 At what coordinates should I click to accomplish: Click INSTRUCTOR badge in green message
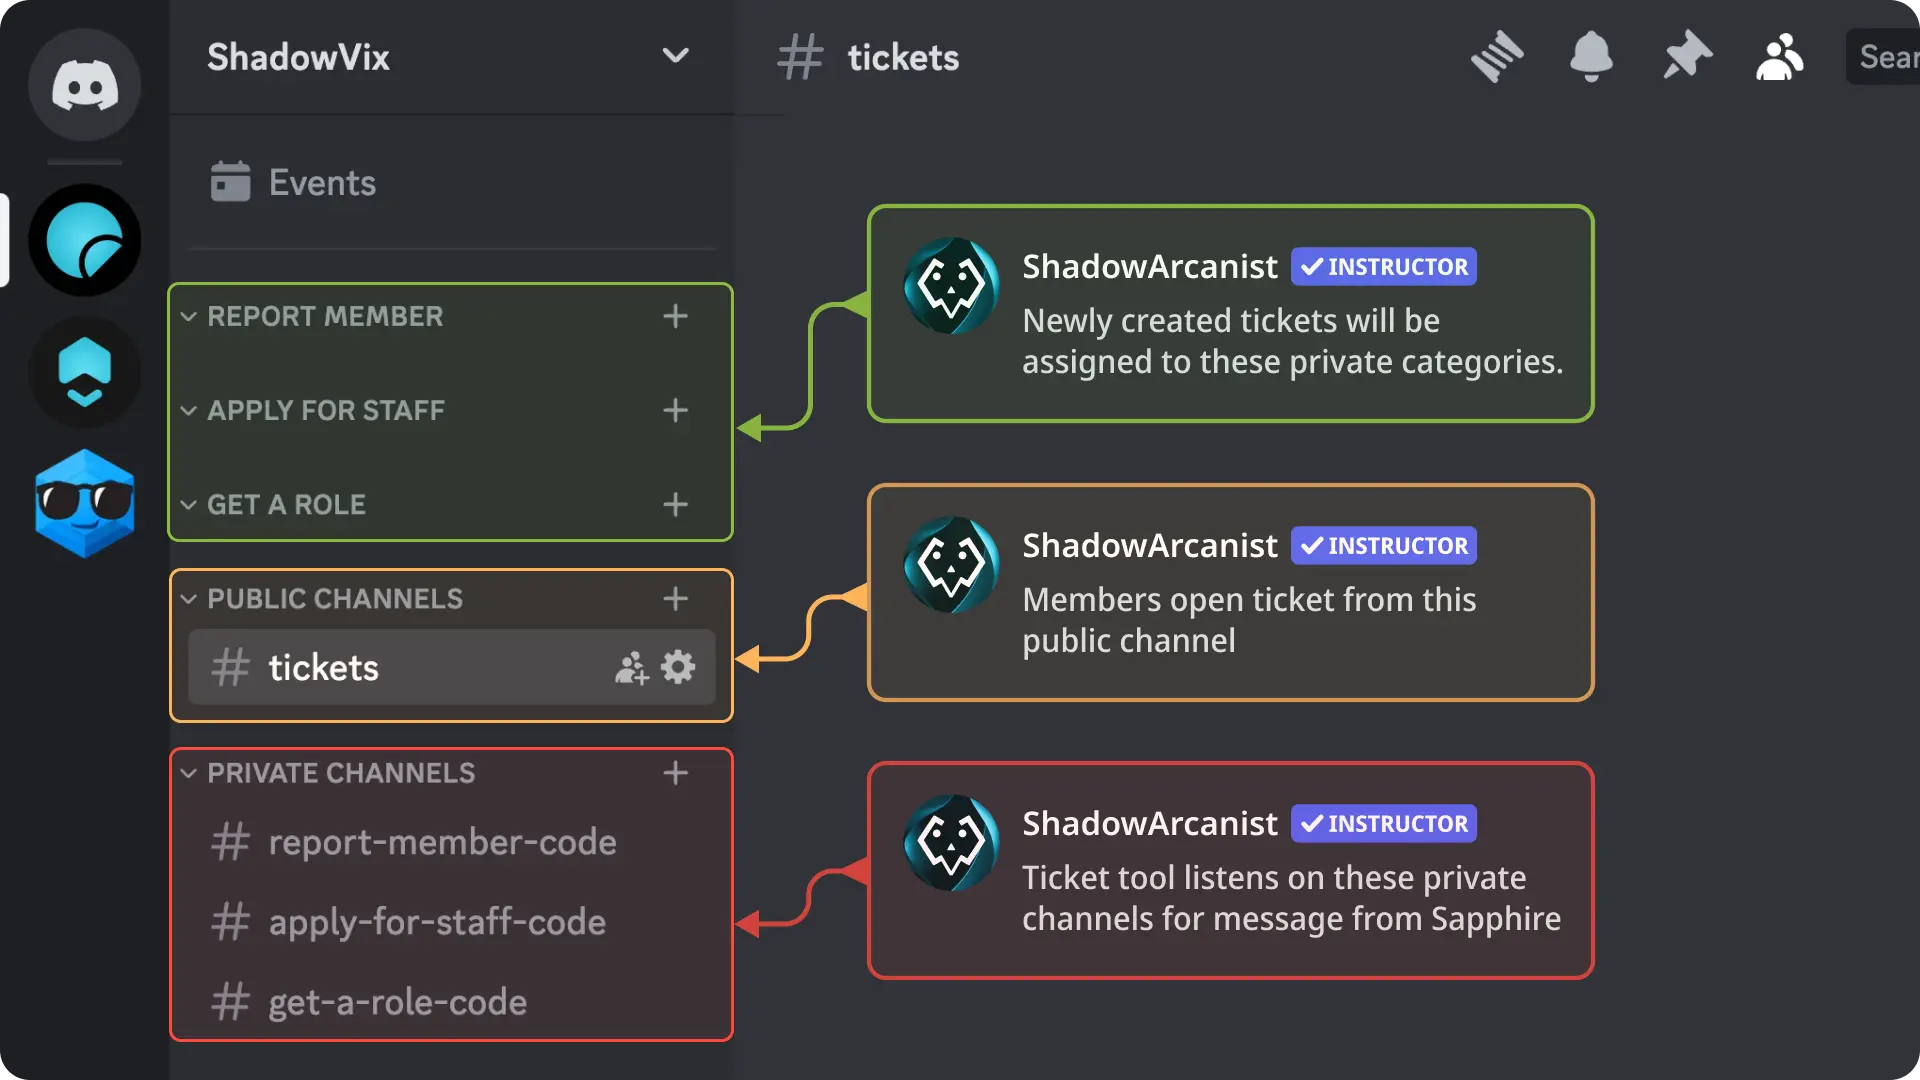pos(1384,266)
